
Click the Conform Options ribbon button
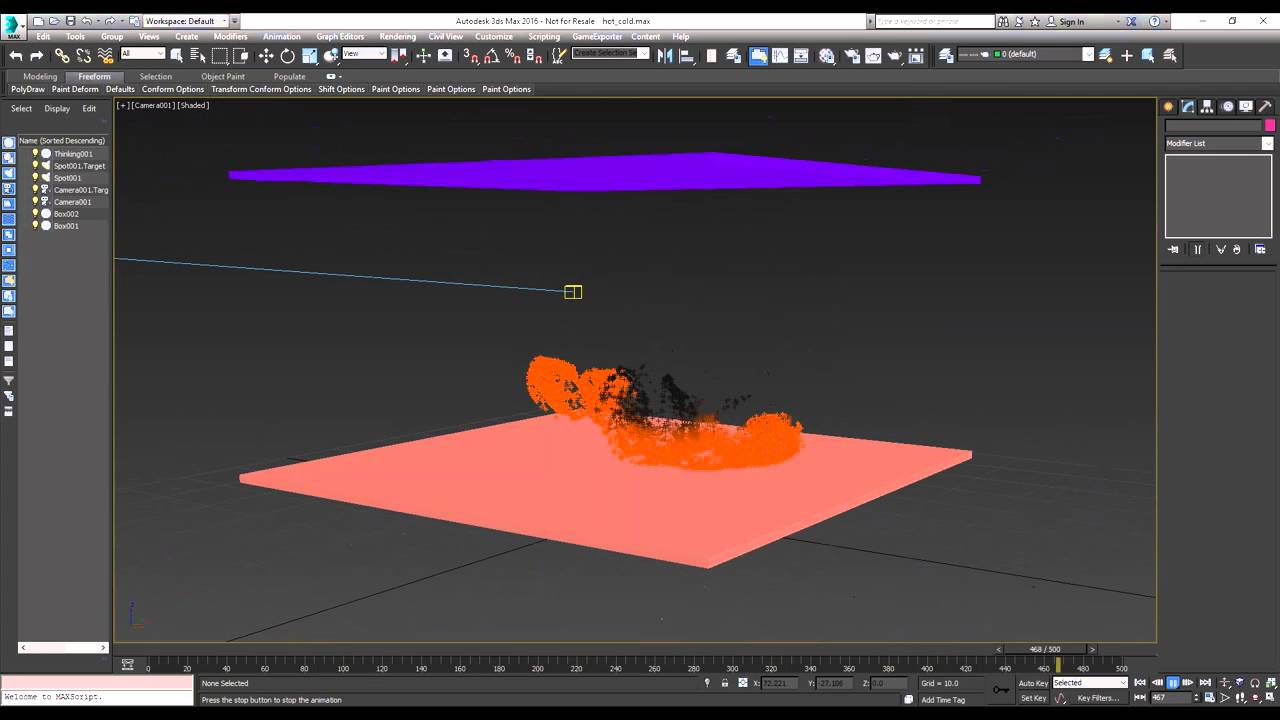tap(173, 89)
